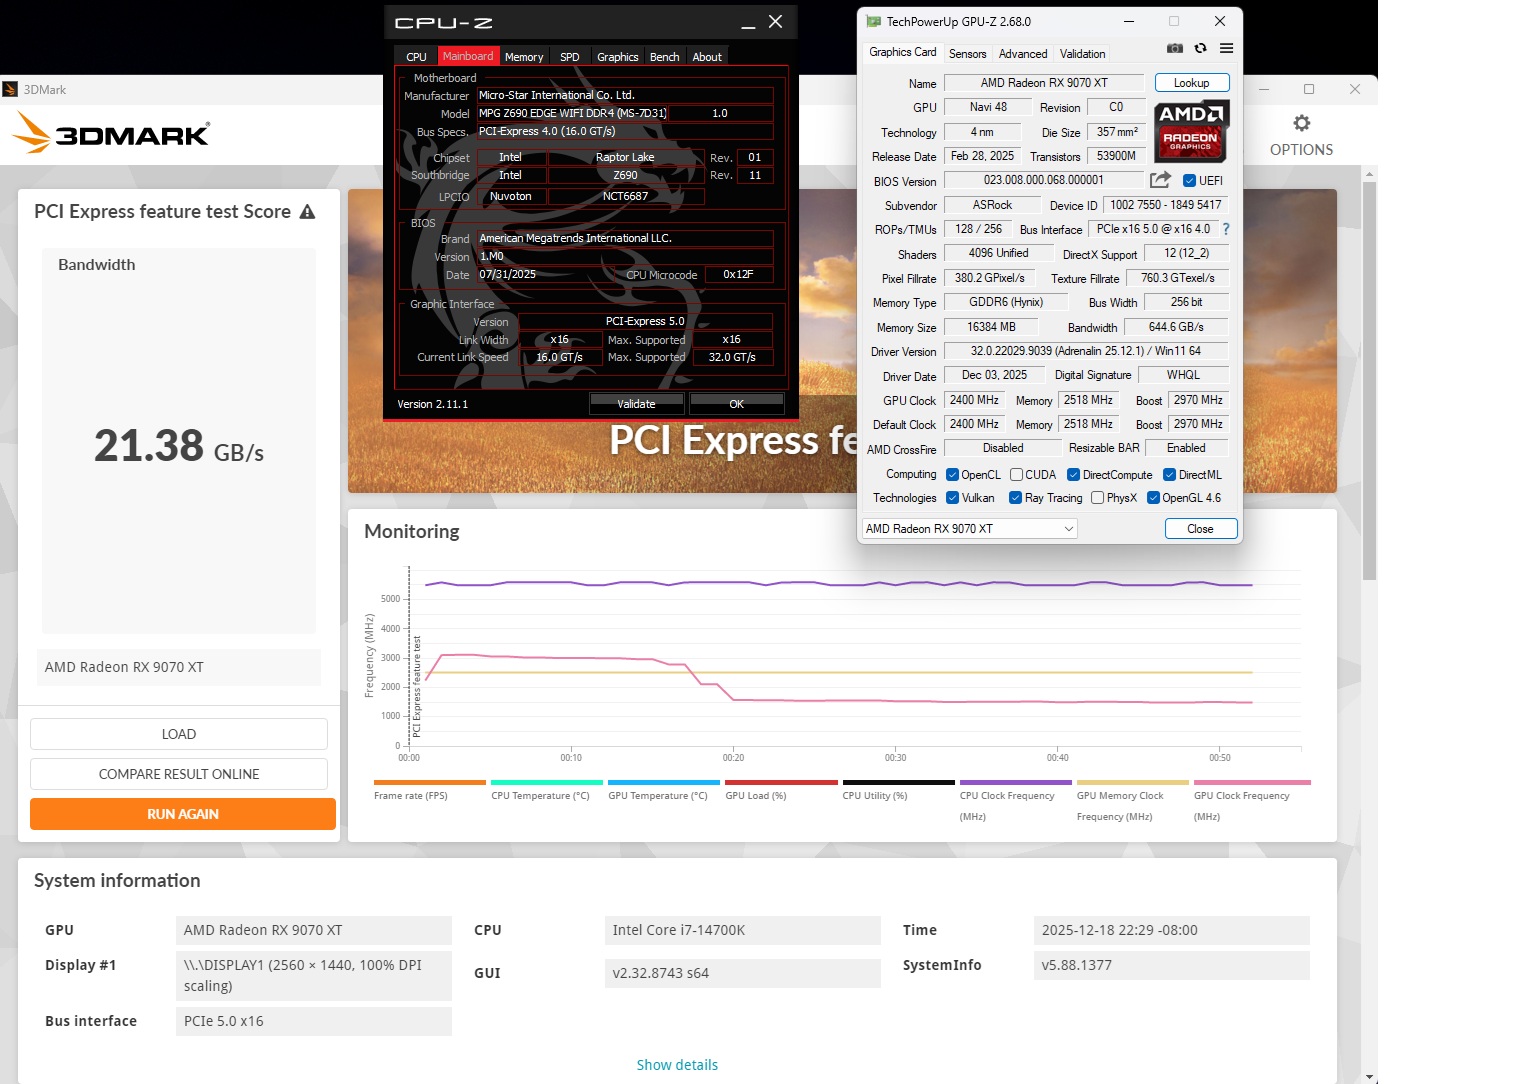Open the Memory tab in CPU-Z
The image size is (1536, 1084).
tap(524, 57)
